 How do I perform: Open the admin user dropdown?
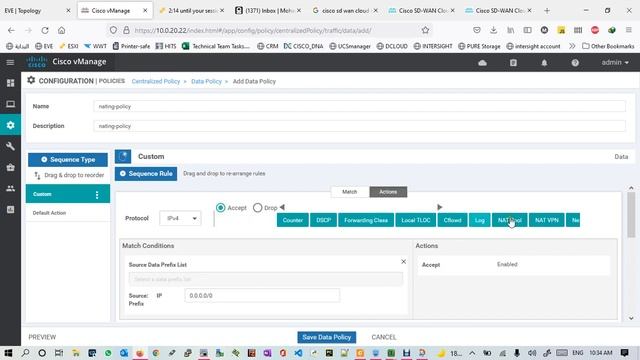pos(615,62)
